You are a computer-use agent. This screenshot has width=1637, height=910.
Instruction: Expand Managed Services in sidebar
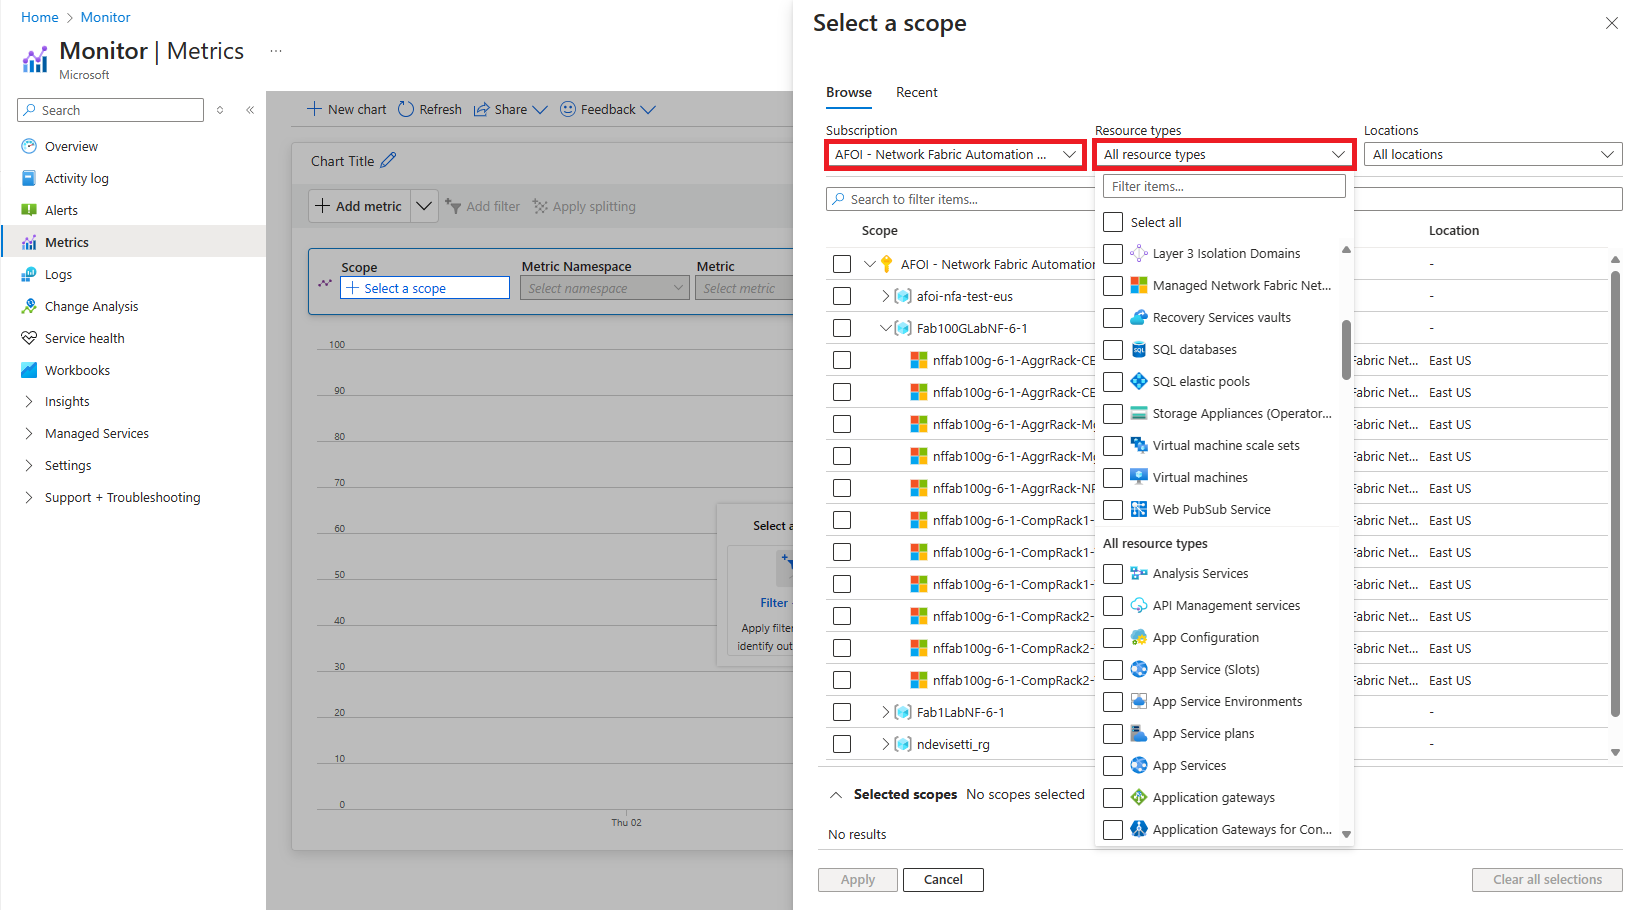29,433
